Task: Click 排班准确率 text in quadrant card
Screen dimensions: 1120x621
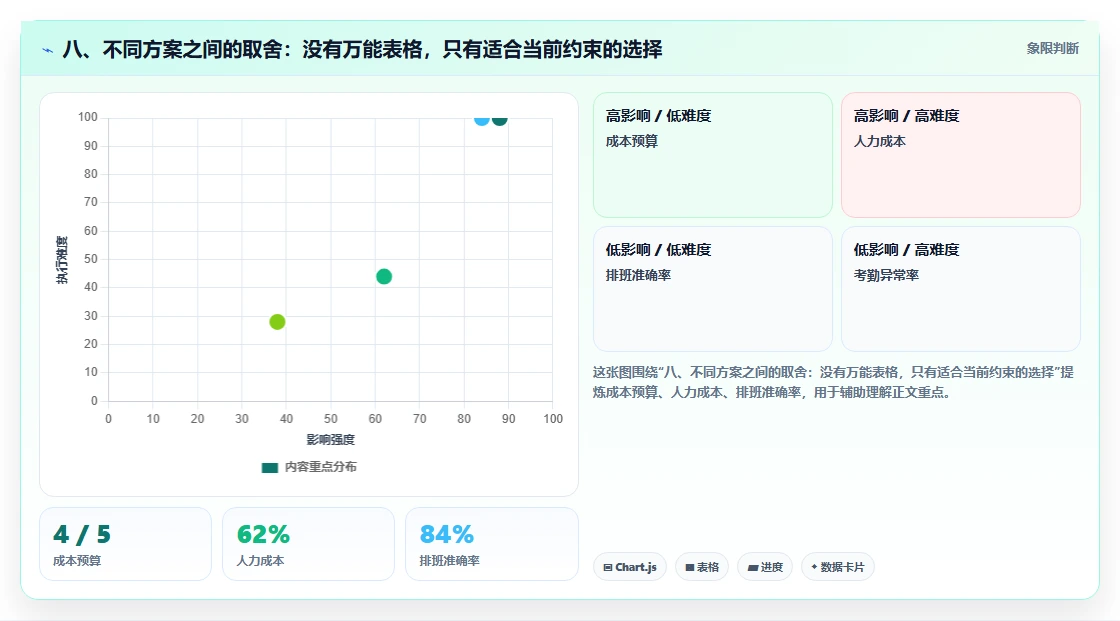Action: coord(638,275)
